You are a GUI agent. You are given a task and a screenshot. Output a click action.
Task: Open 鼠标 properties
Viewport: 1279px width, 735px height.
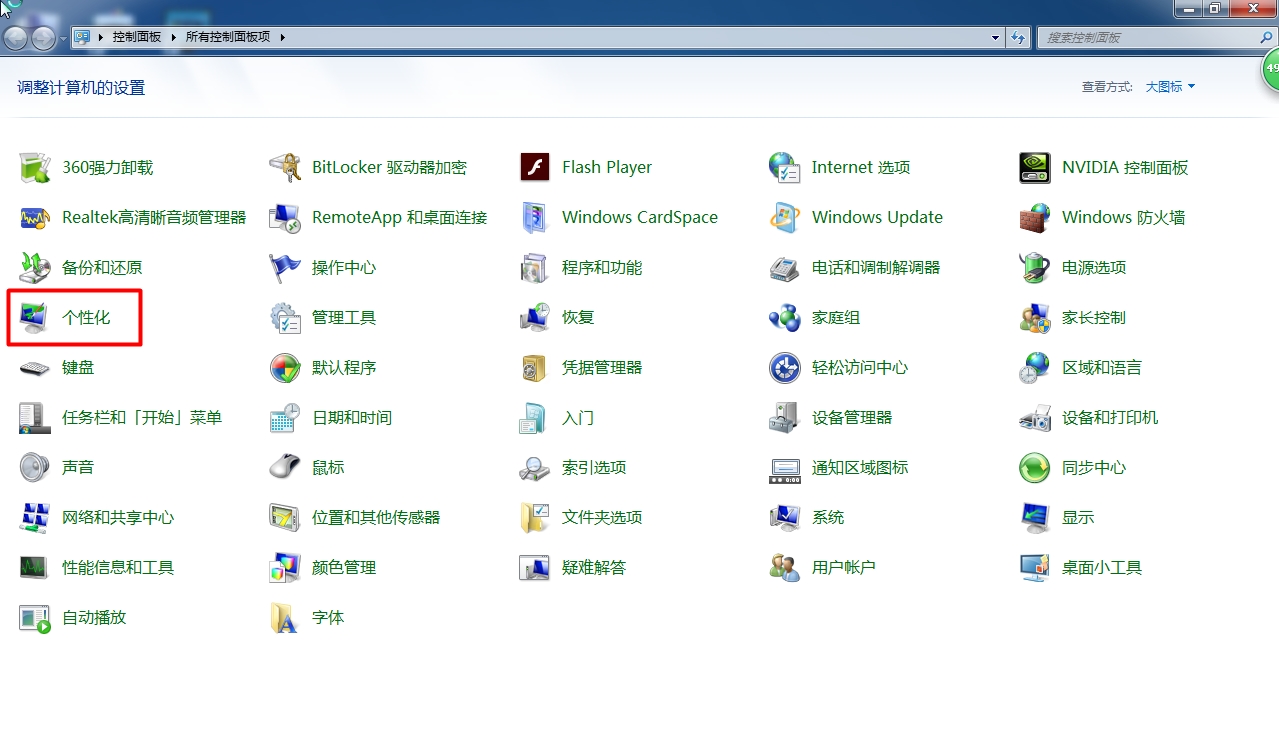(x=328, y=467)
